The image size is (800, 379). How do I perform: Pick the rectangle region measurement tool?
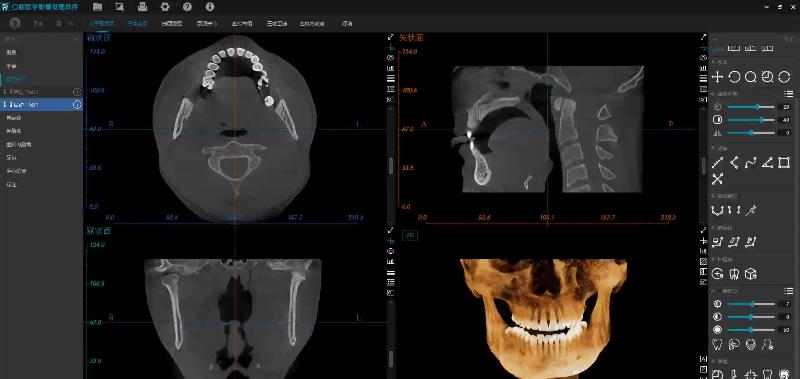[784, 163]
